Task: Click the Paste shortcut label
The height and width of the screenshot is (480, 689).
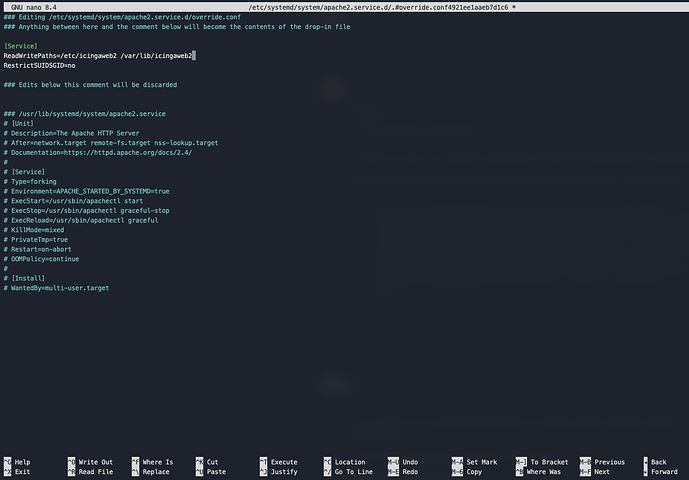Action: [216, 472]
